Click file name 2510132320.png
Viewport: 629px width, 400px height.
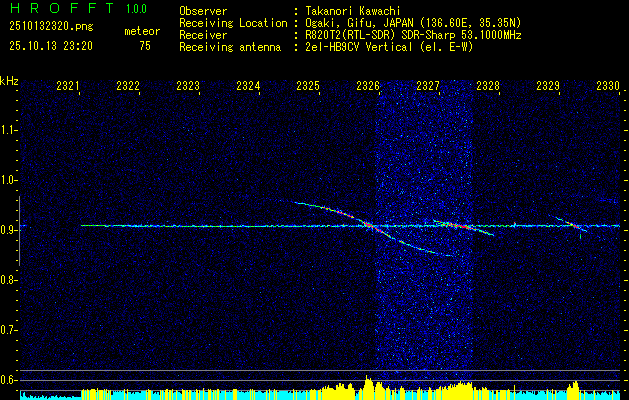coord(51,27)
